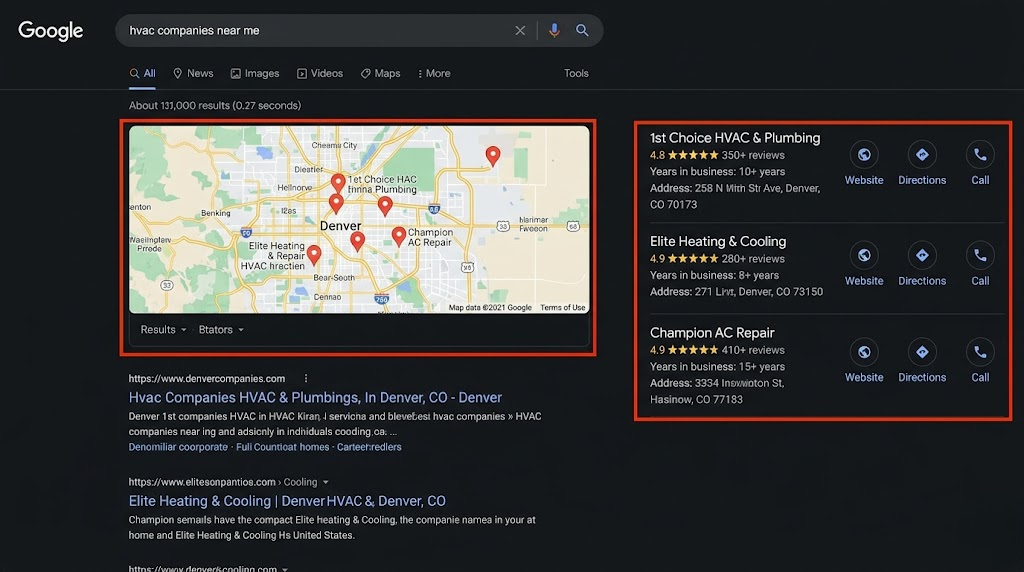
Task: Click the magnifier search button
Action: point(582,30)
